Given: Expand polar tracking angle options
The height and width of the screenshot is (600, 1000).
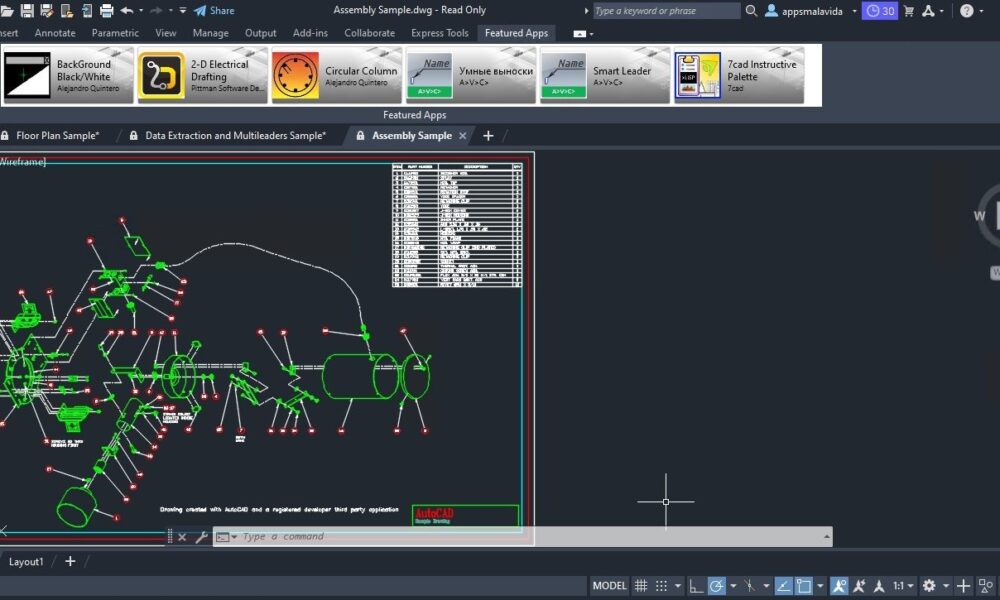Looking at the screenshot, I should coord(733,585).
